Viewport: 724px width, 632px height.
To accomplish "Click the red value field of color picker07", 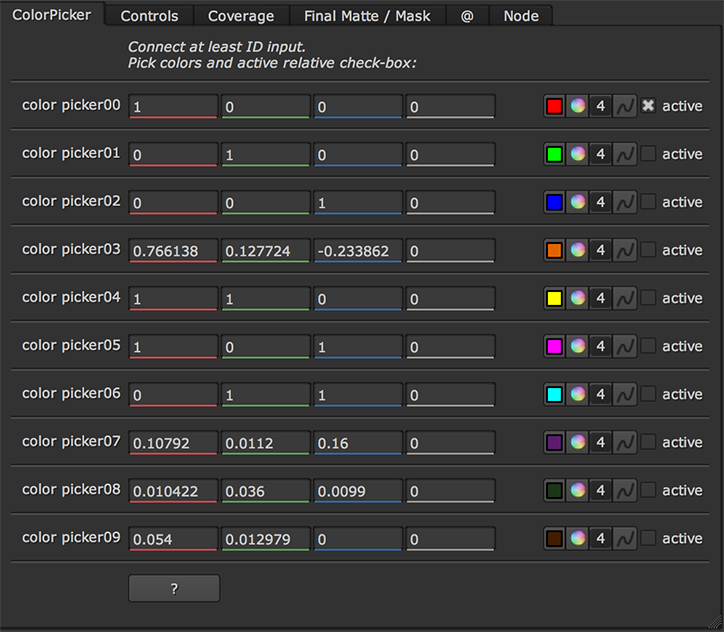I will (173, 443).
